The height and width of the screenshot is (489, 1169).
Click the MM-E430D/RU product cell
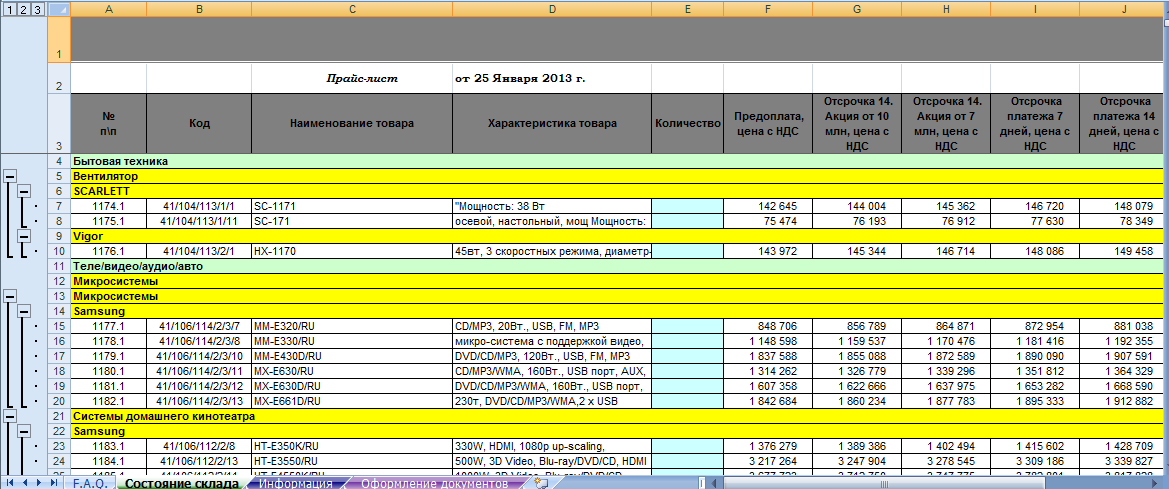[352, 356]
